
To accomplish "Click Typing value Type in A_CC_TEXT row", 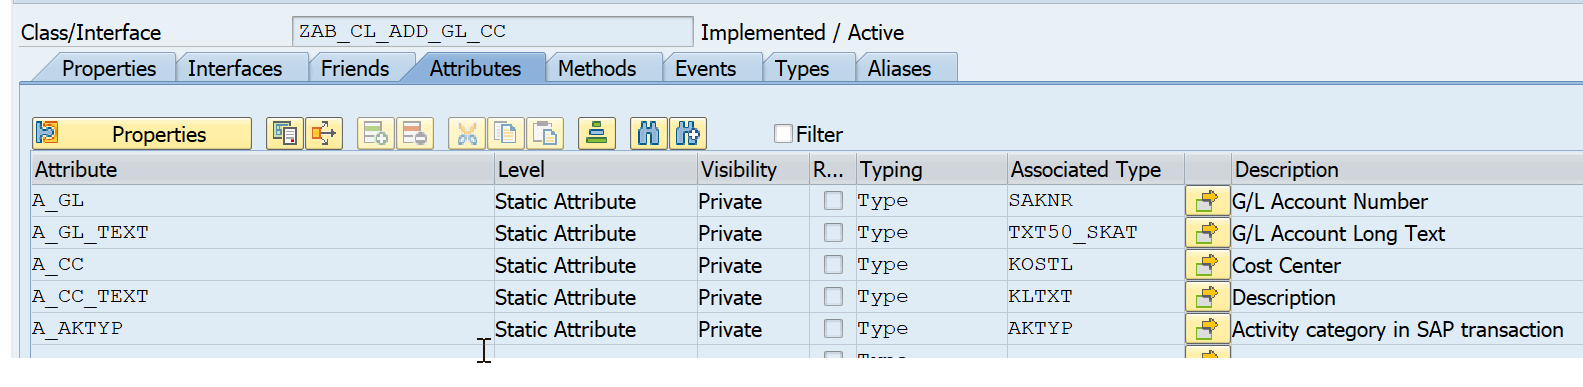I will click(x=883, y=297).
